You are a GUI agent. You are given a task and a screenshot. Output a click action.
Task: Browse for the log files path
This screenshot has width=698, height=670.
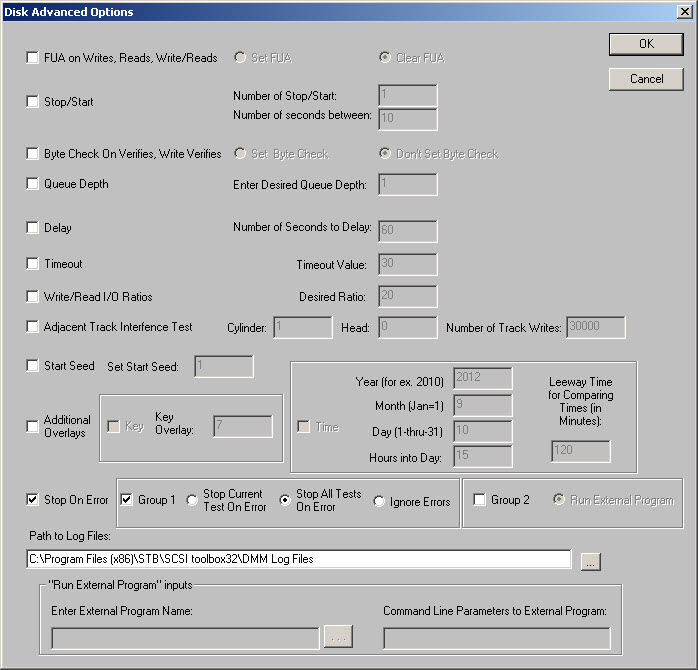coord(591,561)
